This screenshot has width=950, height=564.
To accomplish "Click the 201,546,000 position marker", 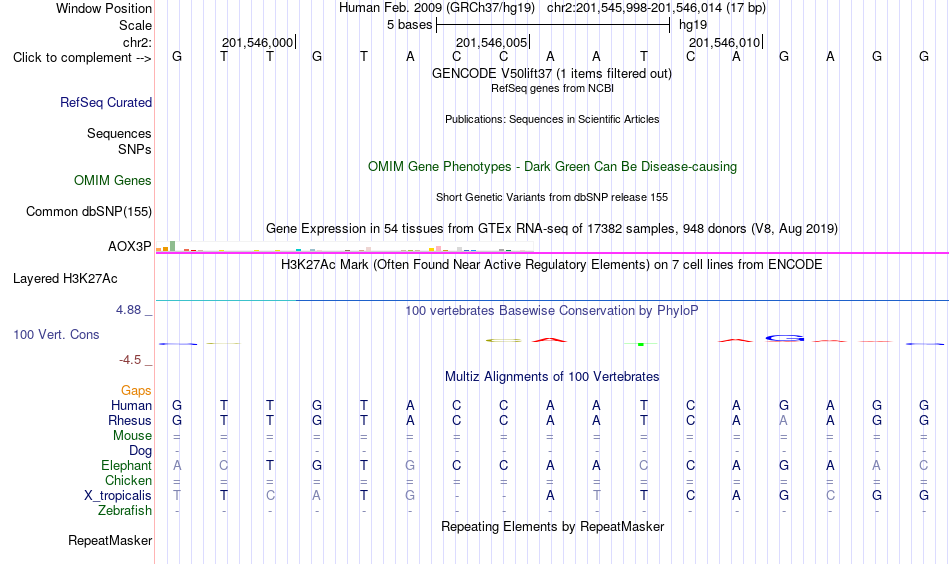I will 257,42.
